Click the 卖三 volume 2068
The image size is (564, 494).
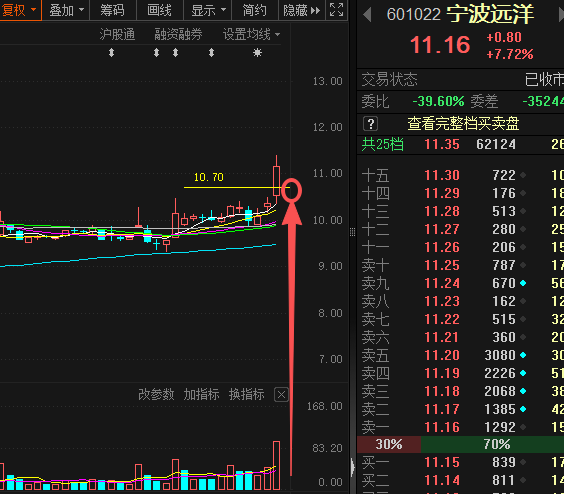click(500, 391)
